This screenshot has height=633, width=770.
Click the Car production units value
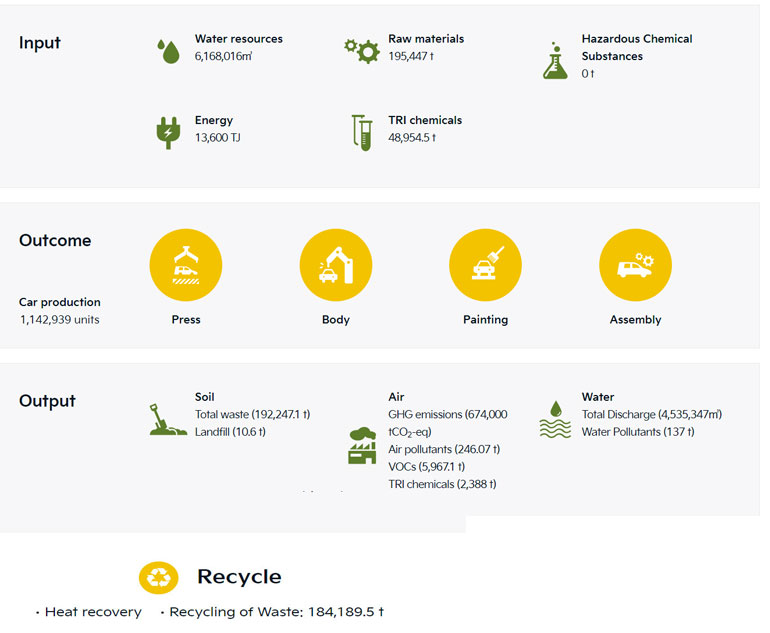point(59,320)
